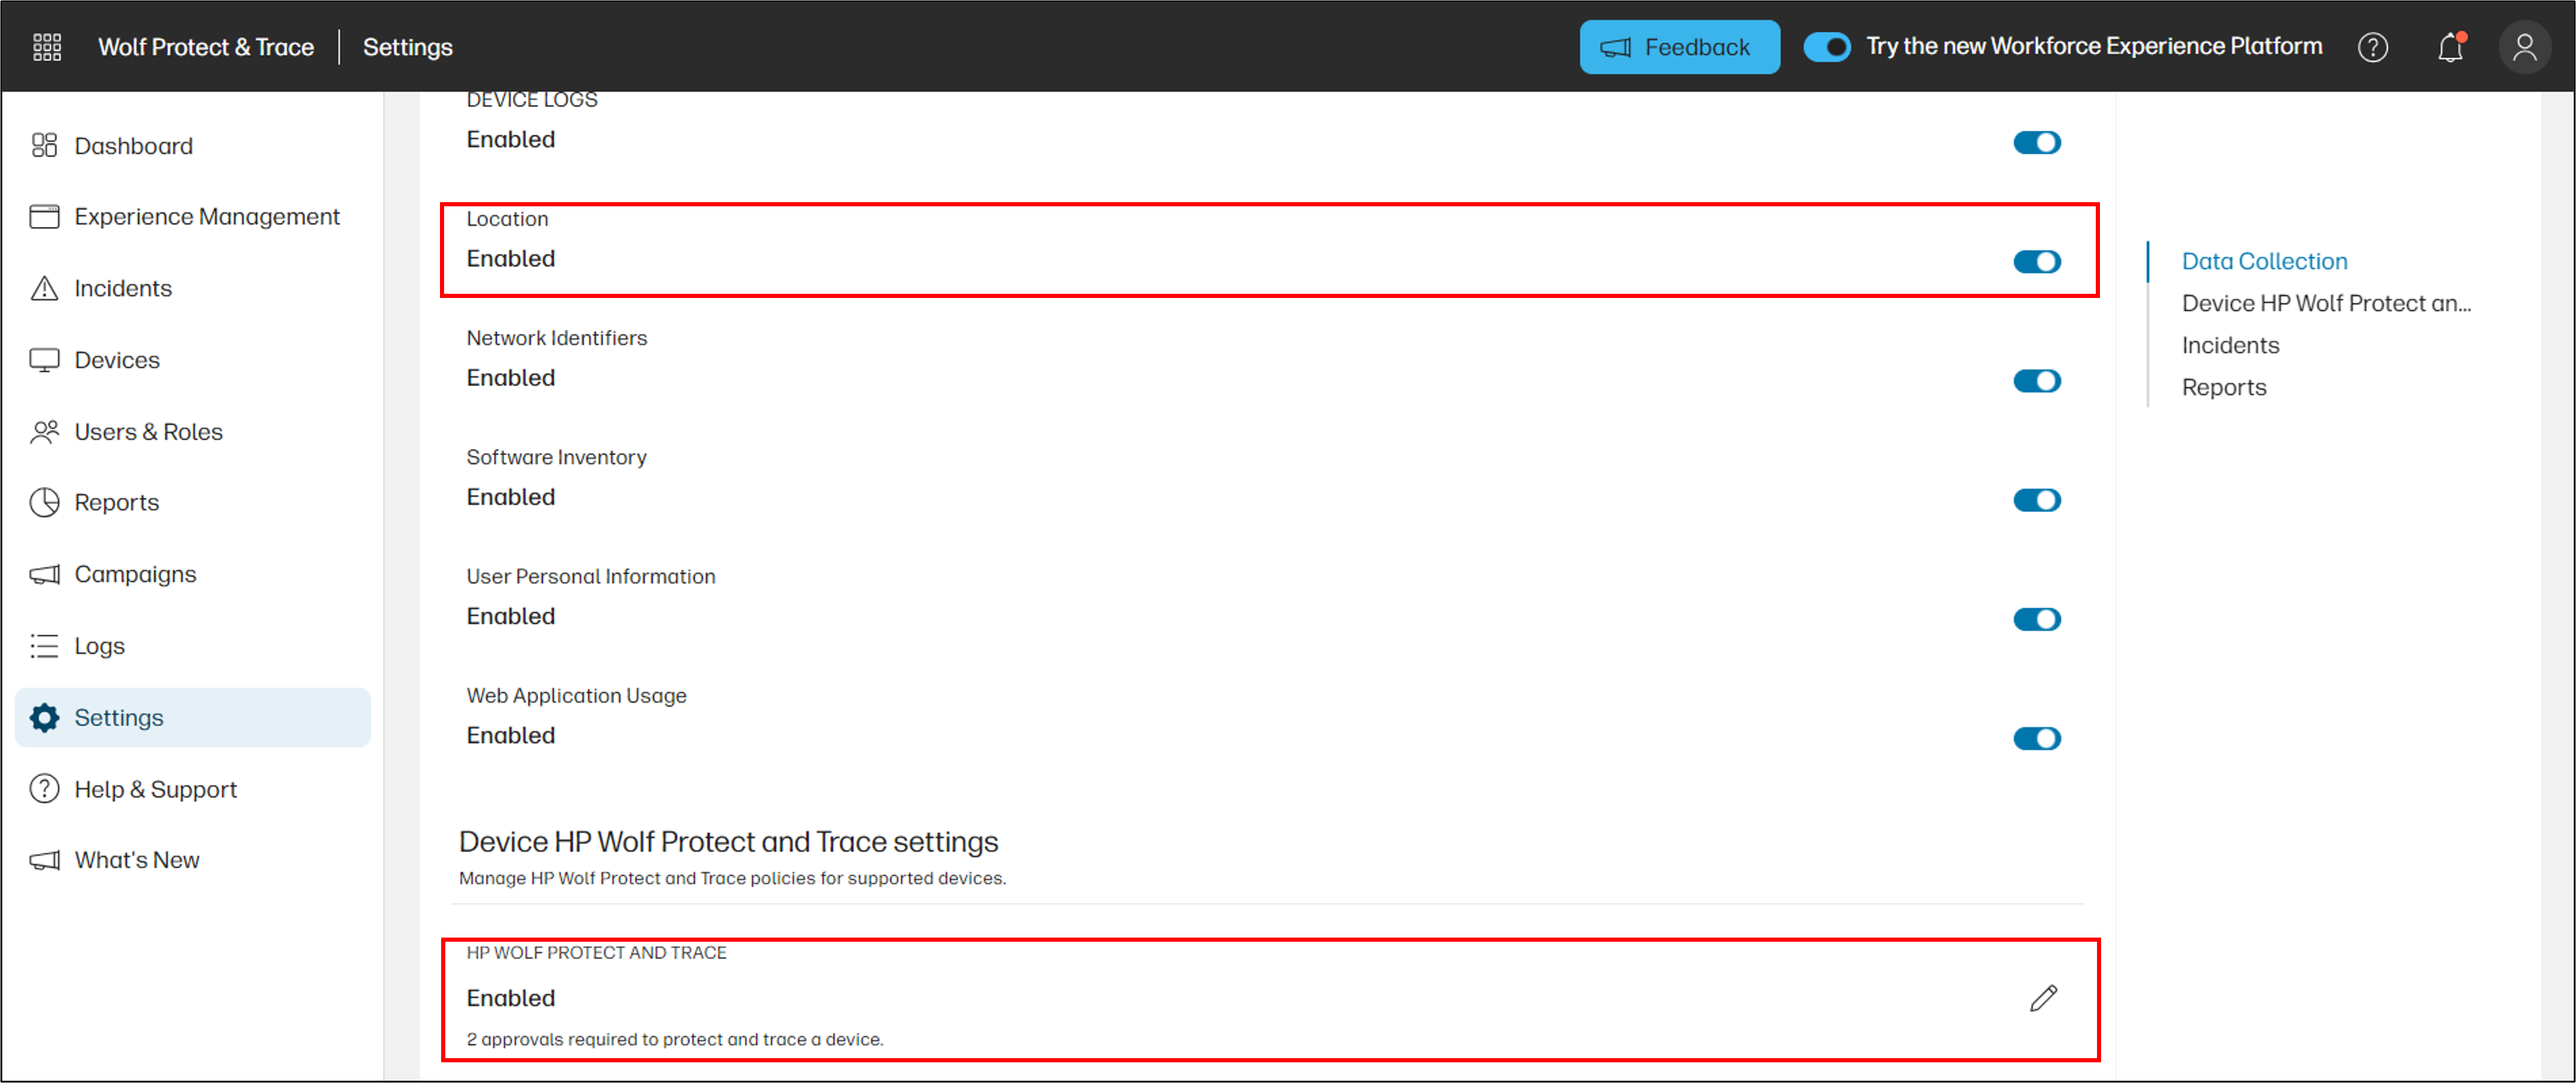
Task: Switch off User Personal Information toggle
Action: [x=2036, y=618]
